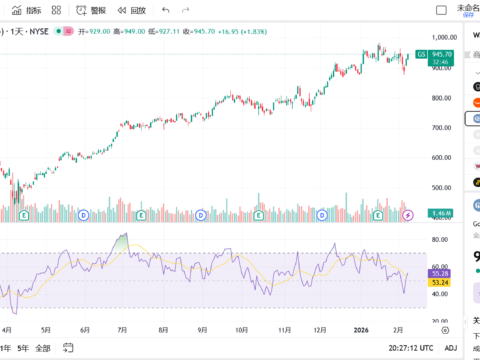Viewport: 480px width, 360px height.
Task: Click the 600.00 price scale label
Action: tap(441, 157)
